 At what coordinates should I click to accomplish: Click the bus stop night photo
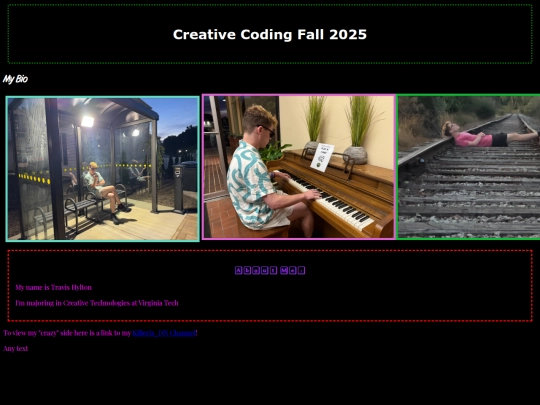click(x=103, y=169)
